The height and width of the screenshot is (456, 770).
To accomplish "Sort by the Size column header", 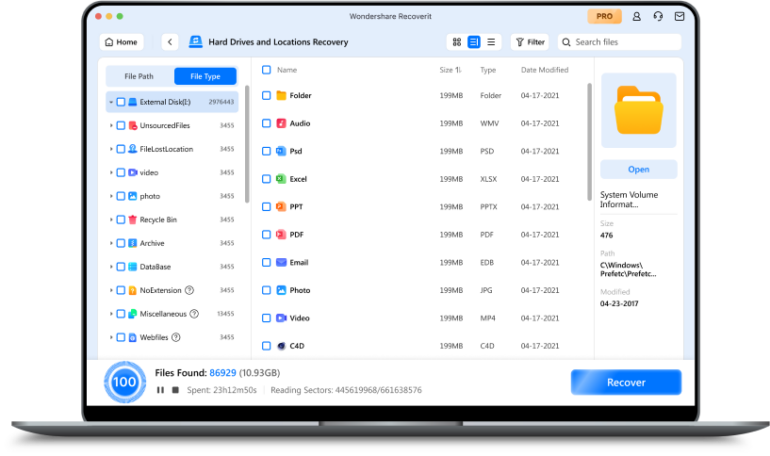I will pyautogui.click(x=450, y=70).
